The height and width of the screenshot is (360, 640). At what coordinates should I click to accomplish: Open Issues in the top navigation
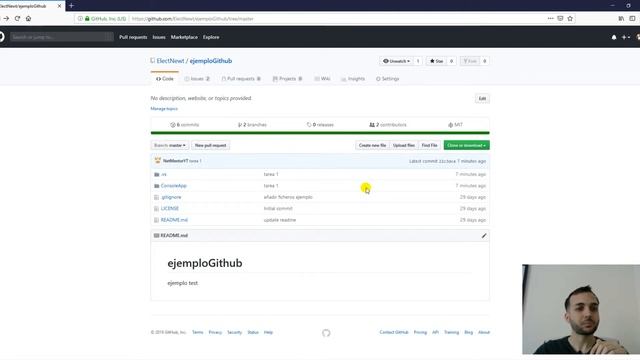[159, 37]
